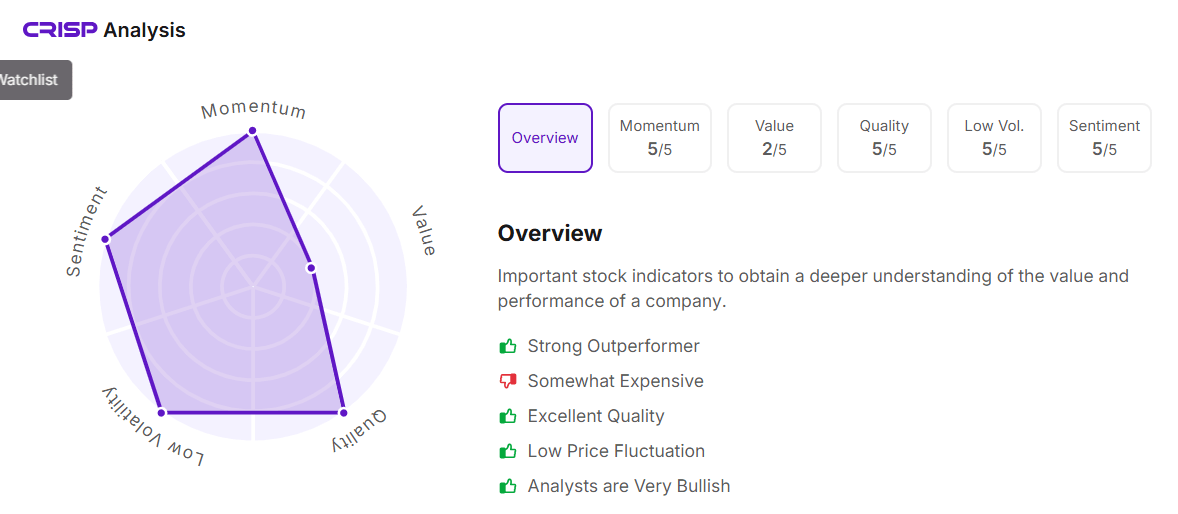View the Sentiment 5/5 tab
1178x514 pixels.
point(1104,138)
